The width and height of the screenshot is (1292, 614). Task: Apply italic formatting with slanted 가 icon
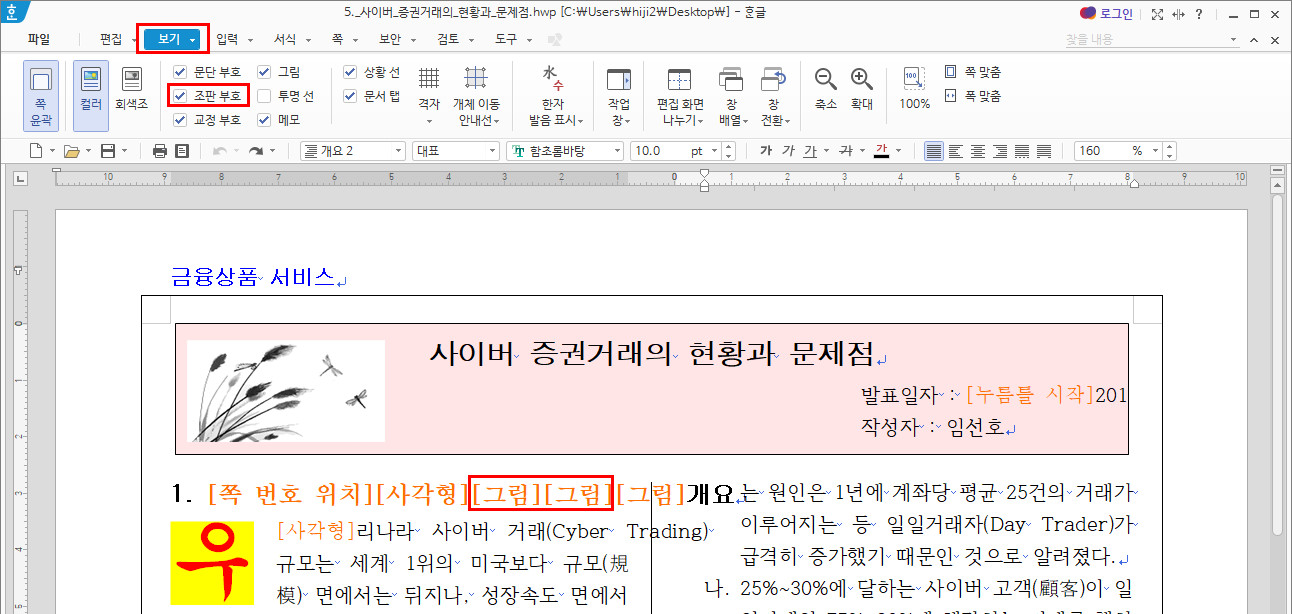tap(788, 151)
